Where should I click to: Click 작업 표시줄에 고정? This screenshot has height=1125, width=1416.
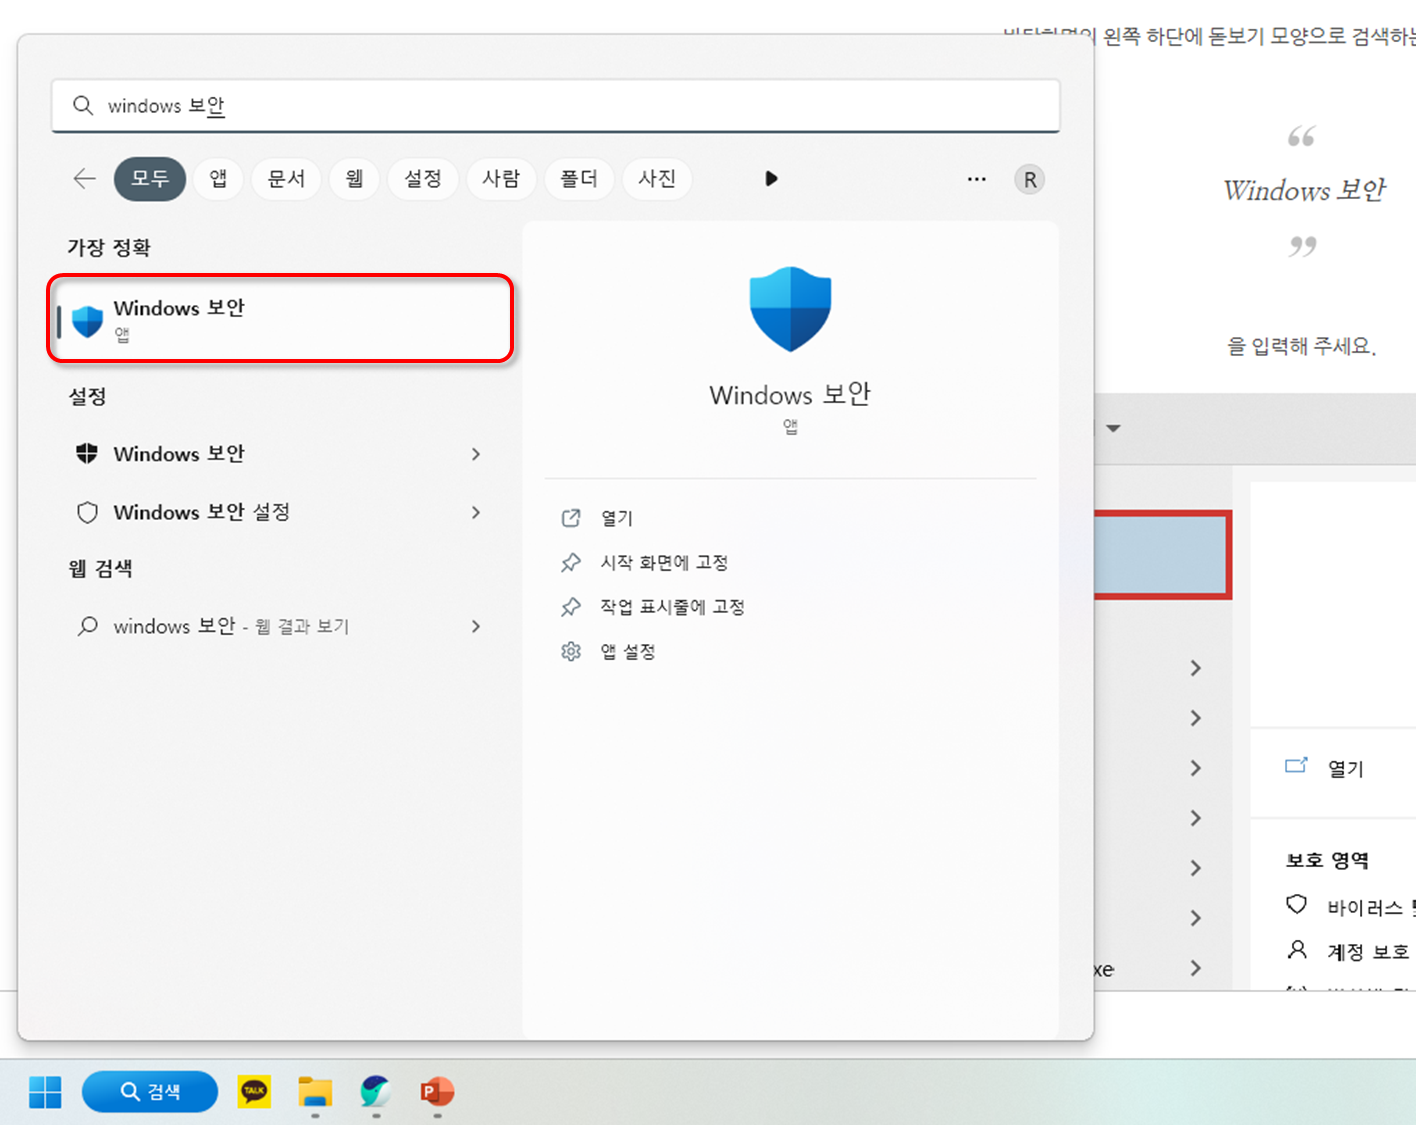click(672, 607)
